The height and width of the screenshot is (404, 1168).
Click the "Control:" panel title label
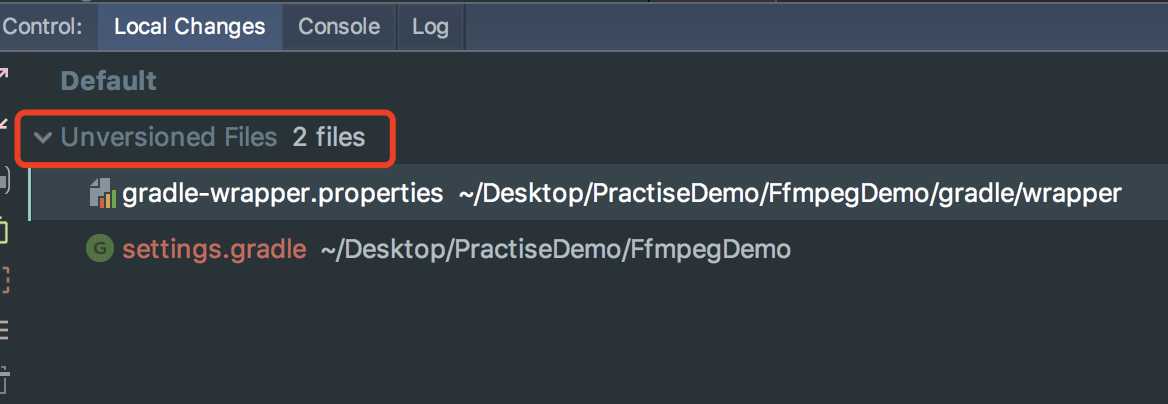tap(42, 27)
